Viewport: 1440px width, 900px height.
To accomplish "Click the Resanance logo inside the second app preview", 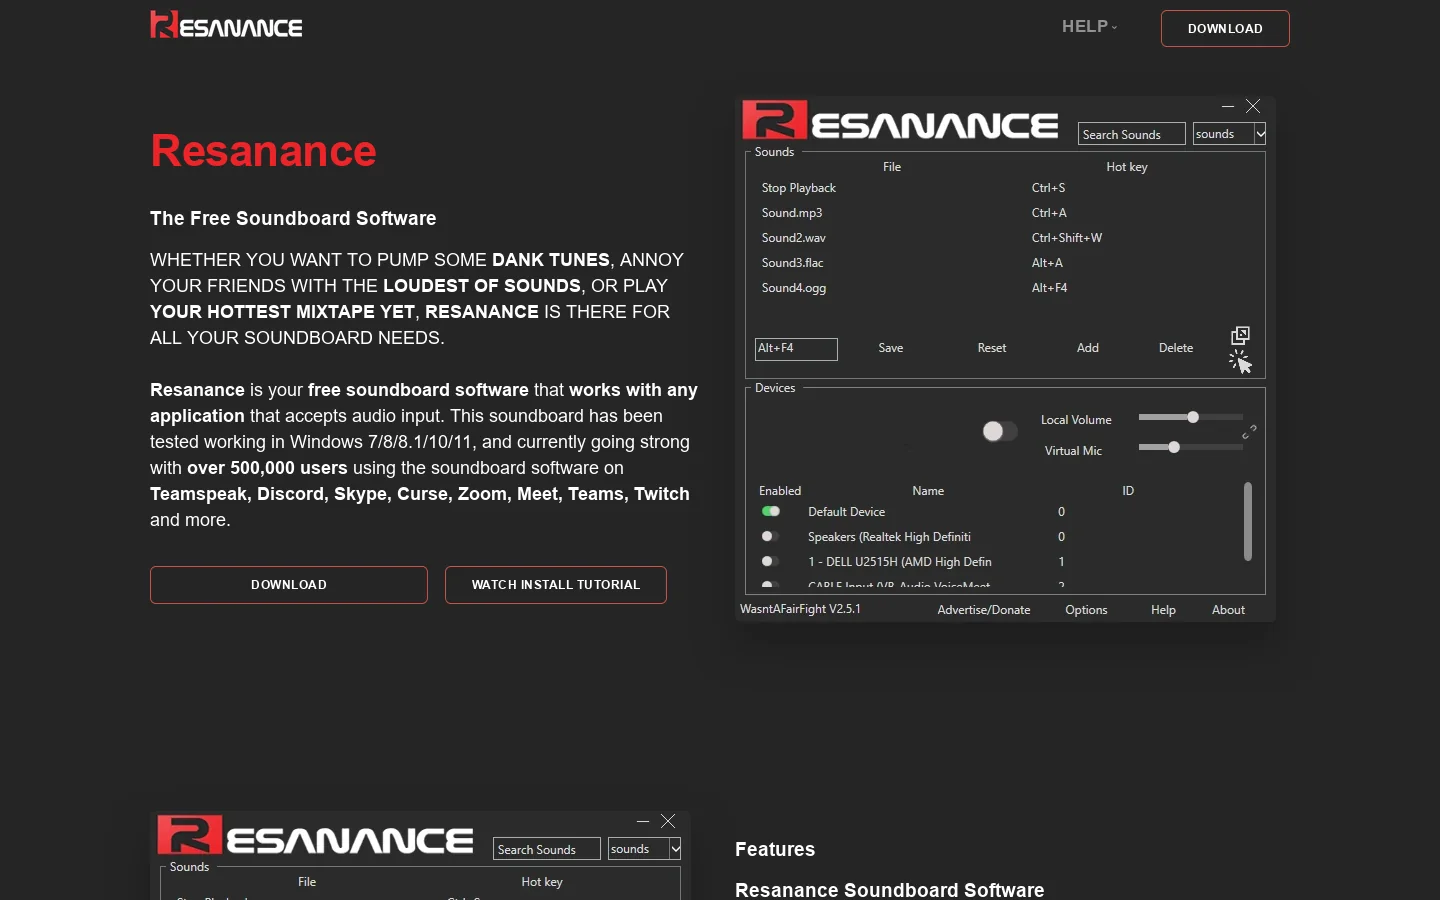I will pyautogui.click(x=315, y=837).
